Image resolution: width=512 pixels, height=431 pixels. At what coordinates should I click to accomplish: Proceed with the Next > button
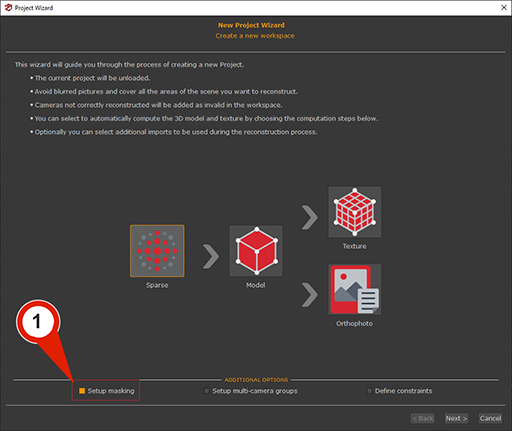(x=456, y=418)
